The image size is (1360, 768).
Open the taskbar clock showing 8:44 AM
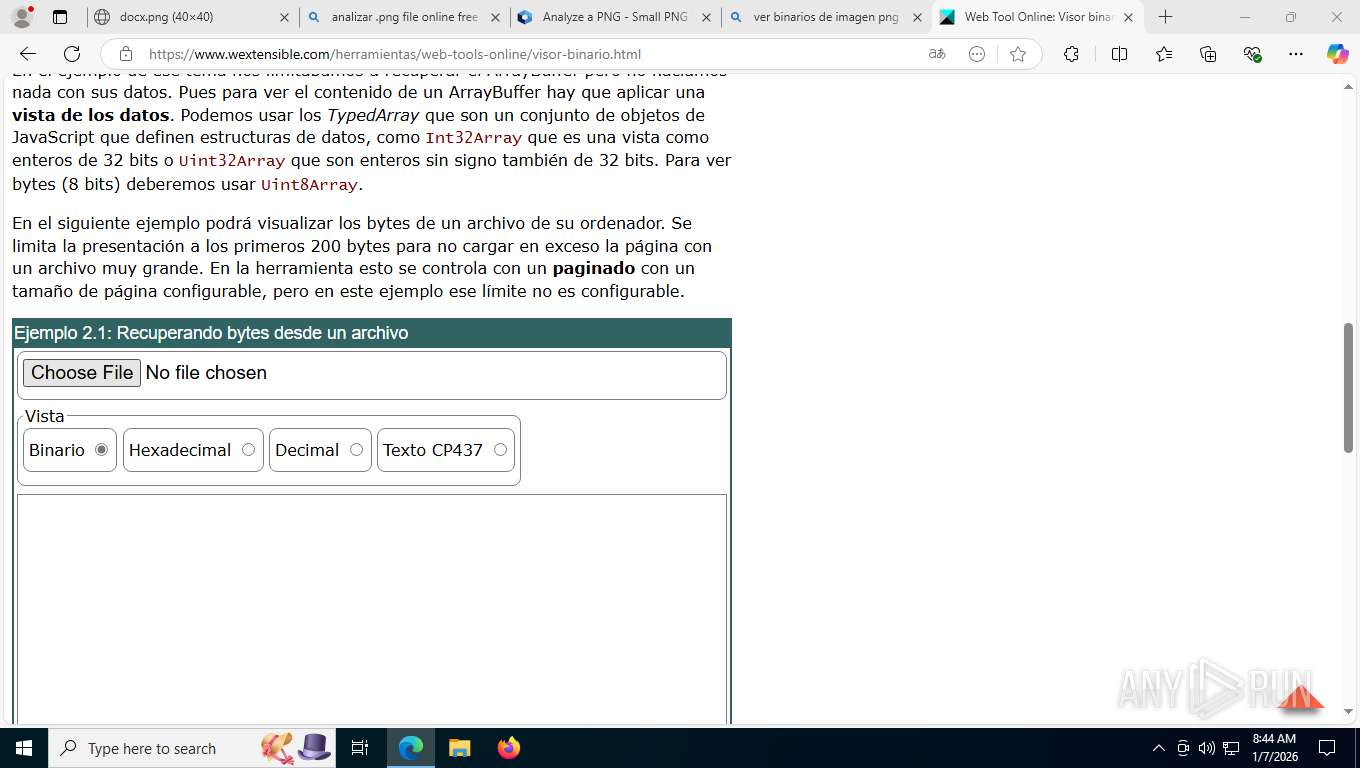pyautogui.click(x=1274, y=748)
